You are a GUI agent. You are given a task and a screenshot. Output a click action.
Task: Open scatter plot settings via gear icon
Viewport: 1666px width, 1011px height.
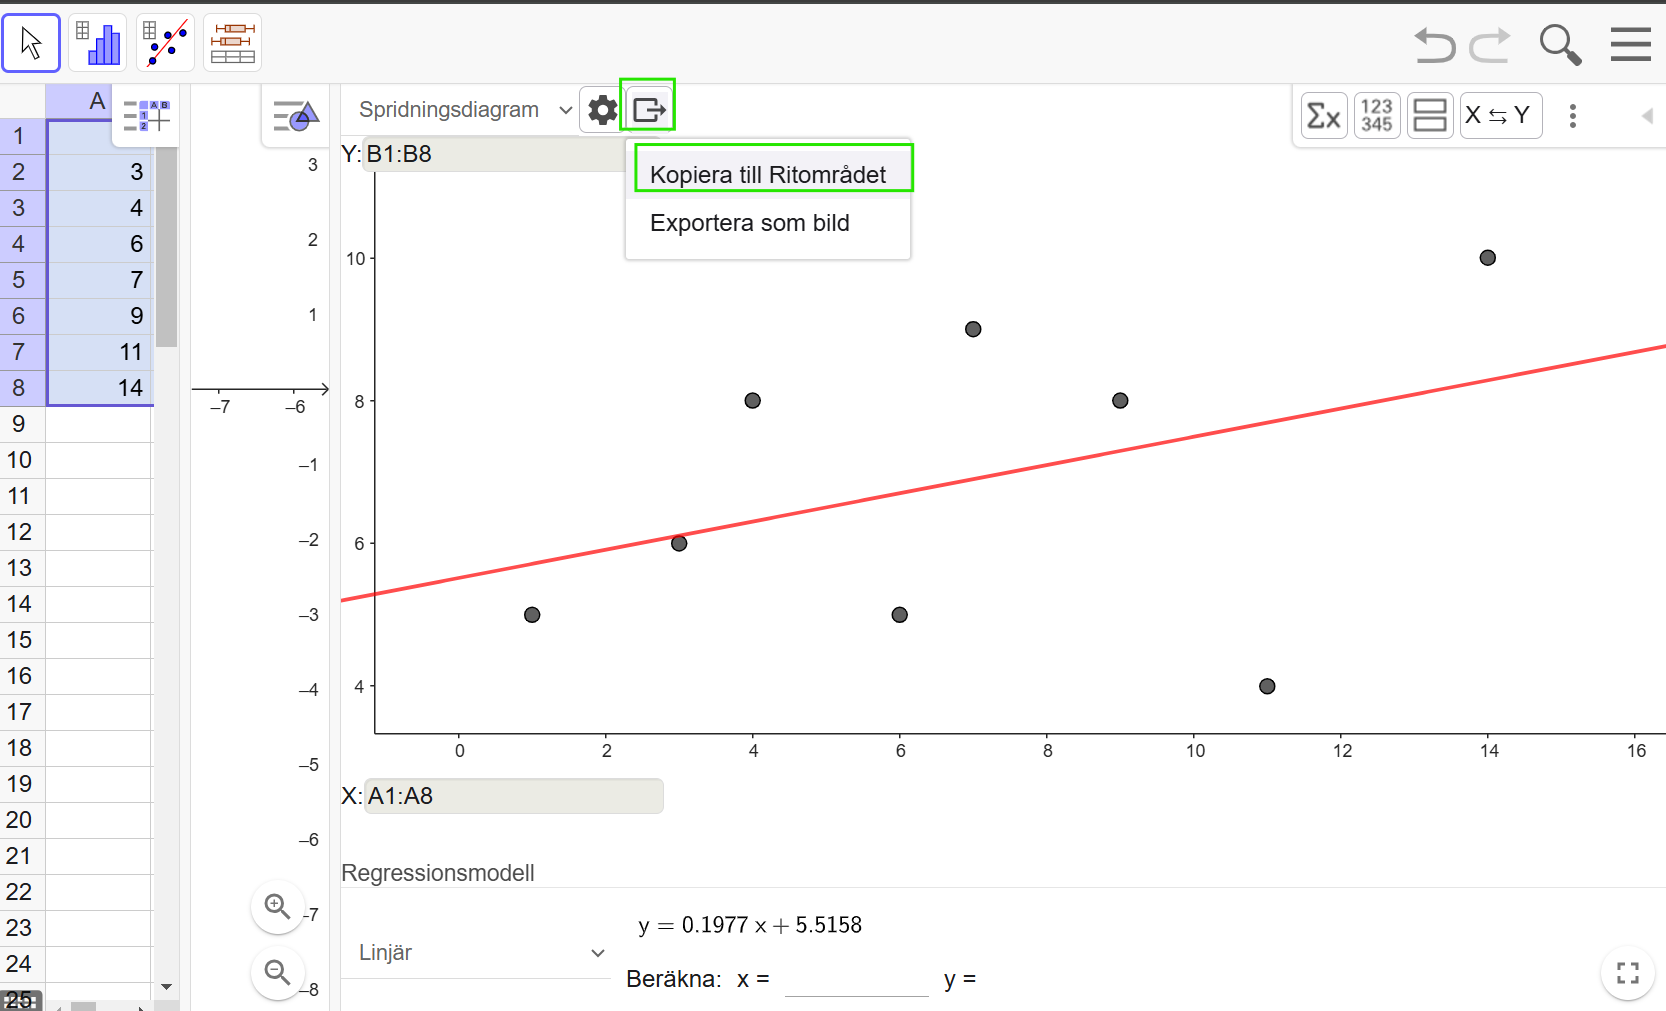pyautogui.click(x=602, y=109)
